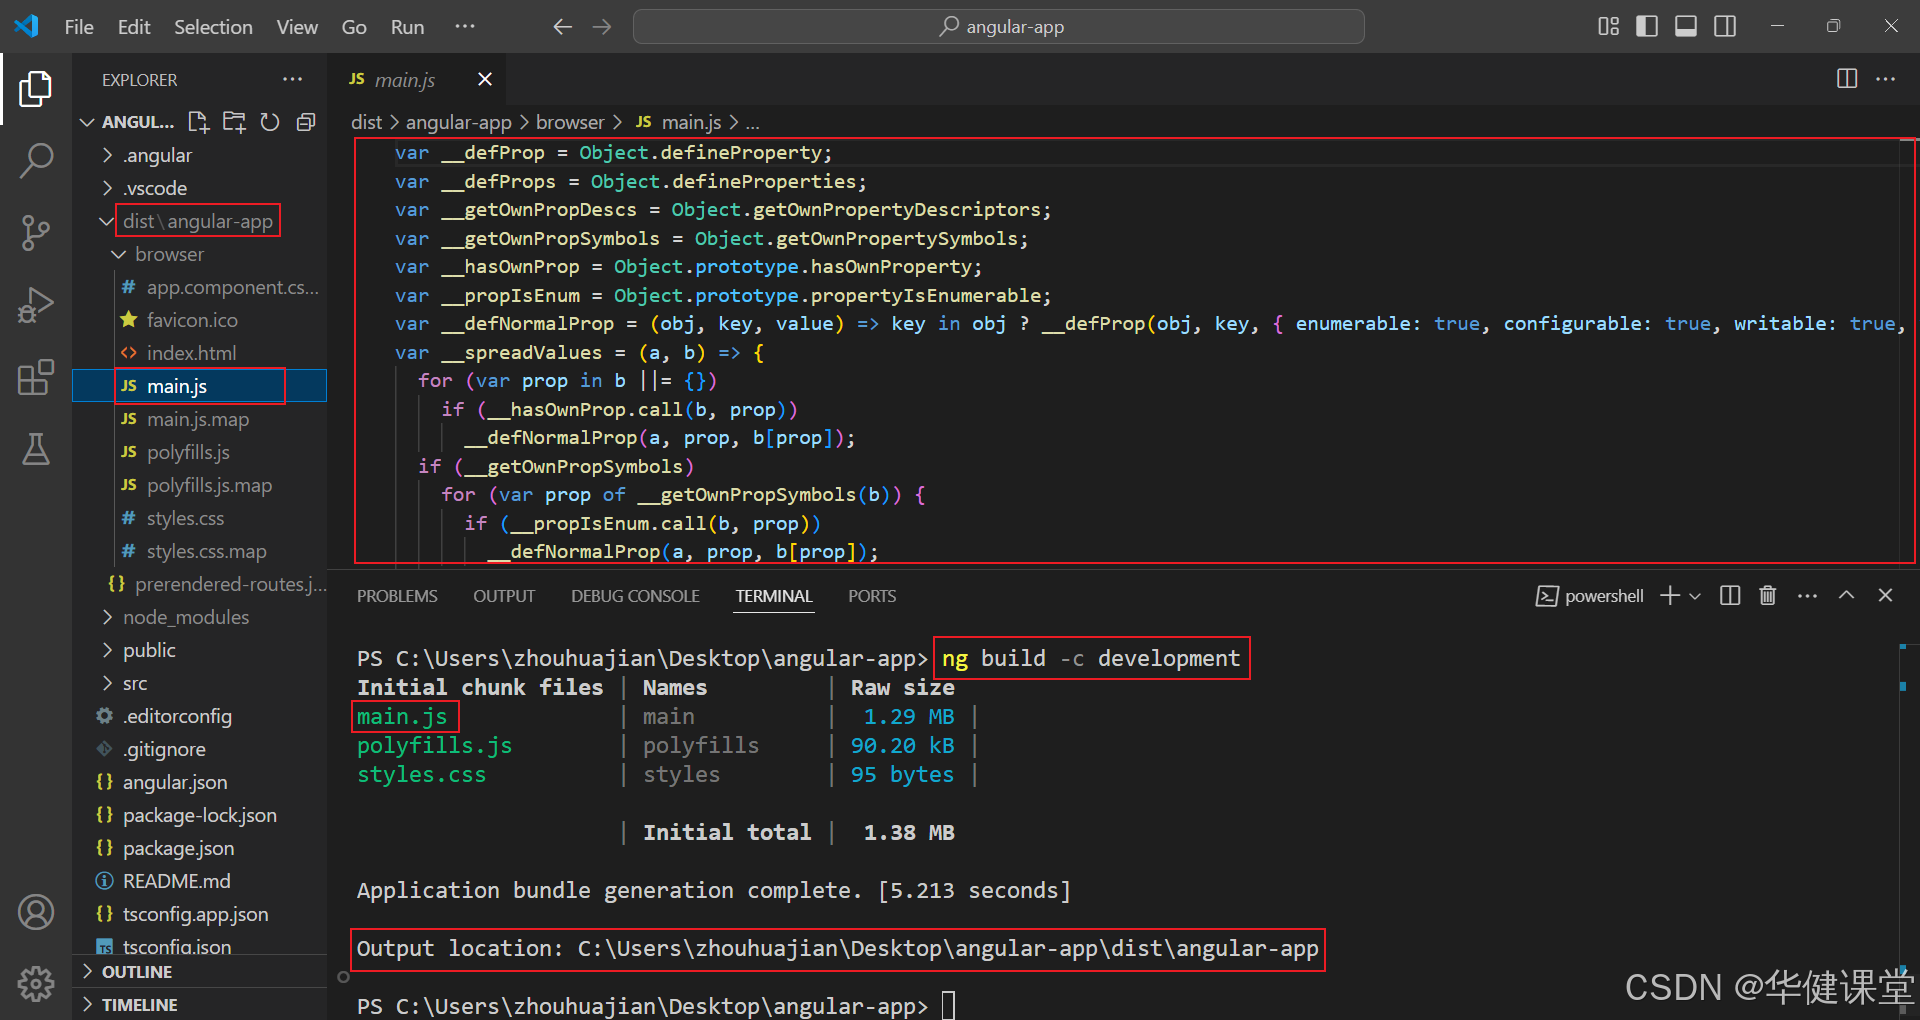The height and width of the screenshot is (1020, 1920).
Task: Expand the node_modules folder
Action: pos(200,617)
